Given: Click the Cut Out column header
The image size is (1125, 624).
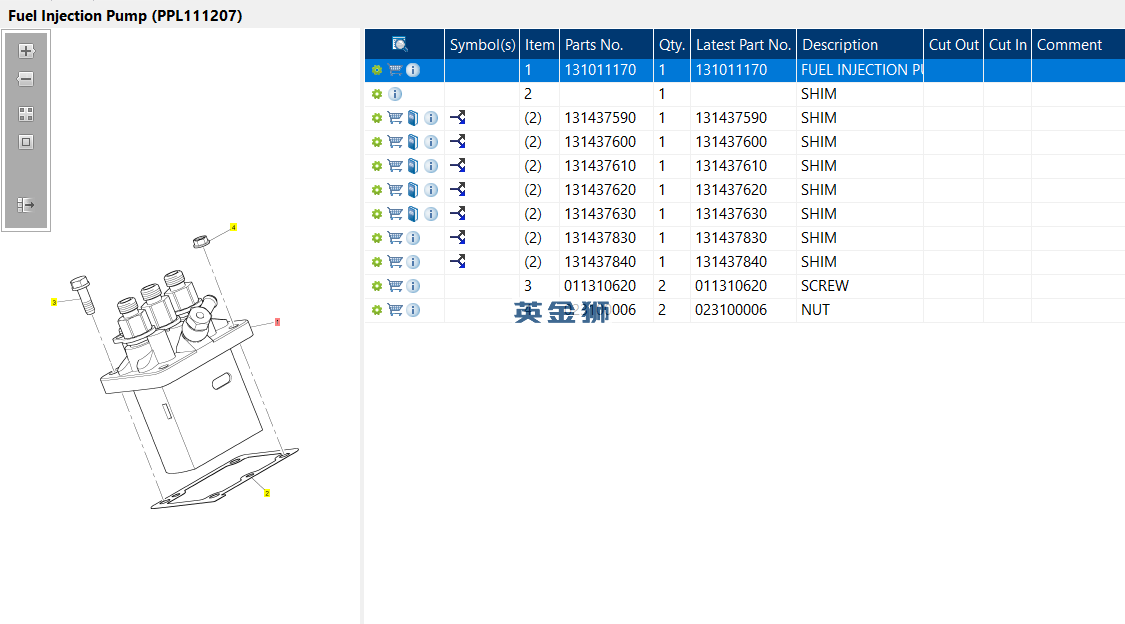Looking at the screenshot, I should pyautogui.click(x=953, y=44).
